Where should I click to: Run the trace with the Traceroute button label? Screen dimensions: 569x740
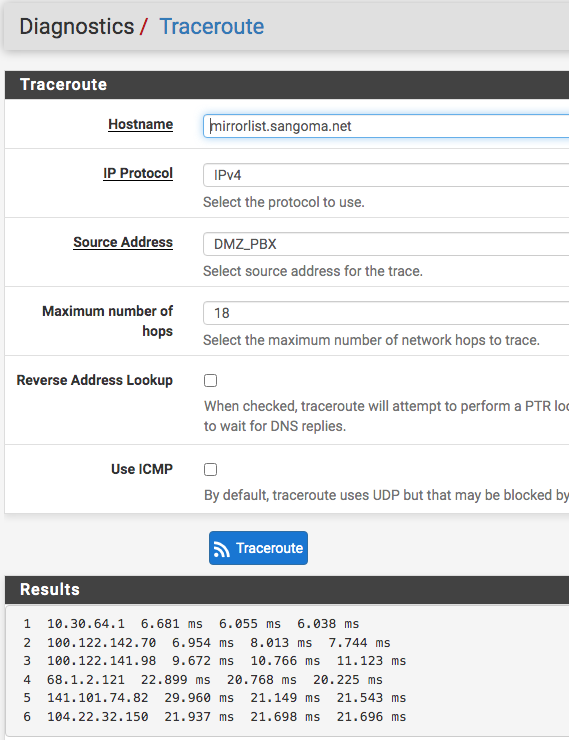(x=269, y=548)
